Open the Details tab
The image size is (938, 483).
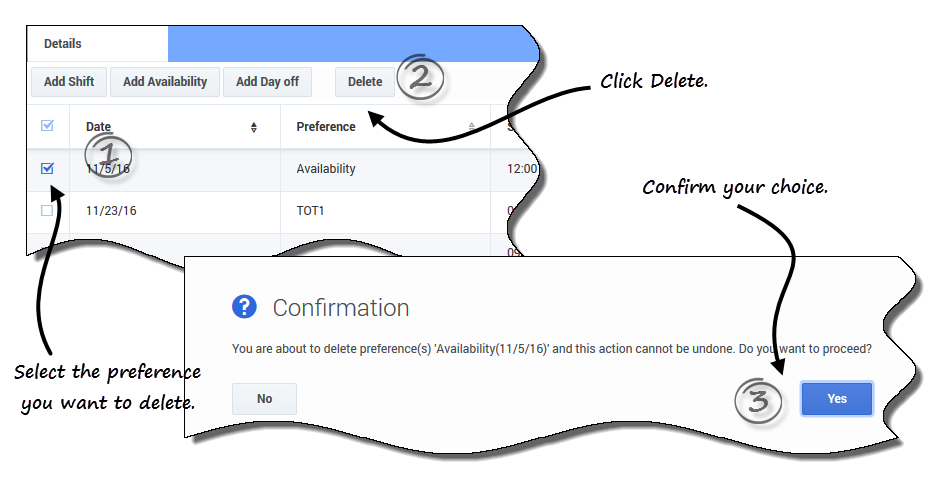[63, 44]
